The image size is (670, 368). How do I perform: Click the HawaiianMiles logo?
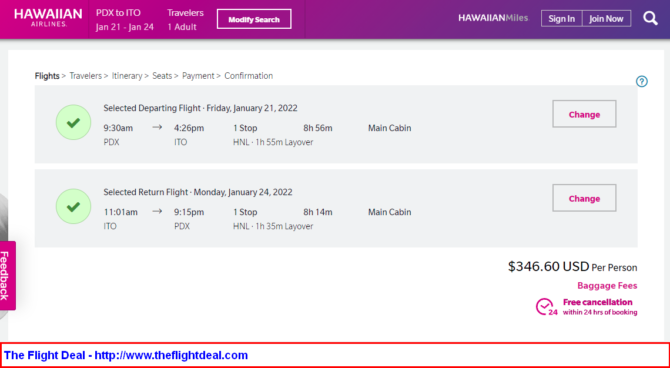pos(493,18)
